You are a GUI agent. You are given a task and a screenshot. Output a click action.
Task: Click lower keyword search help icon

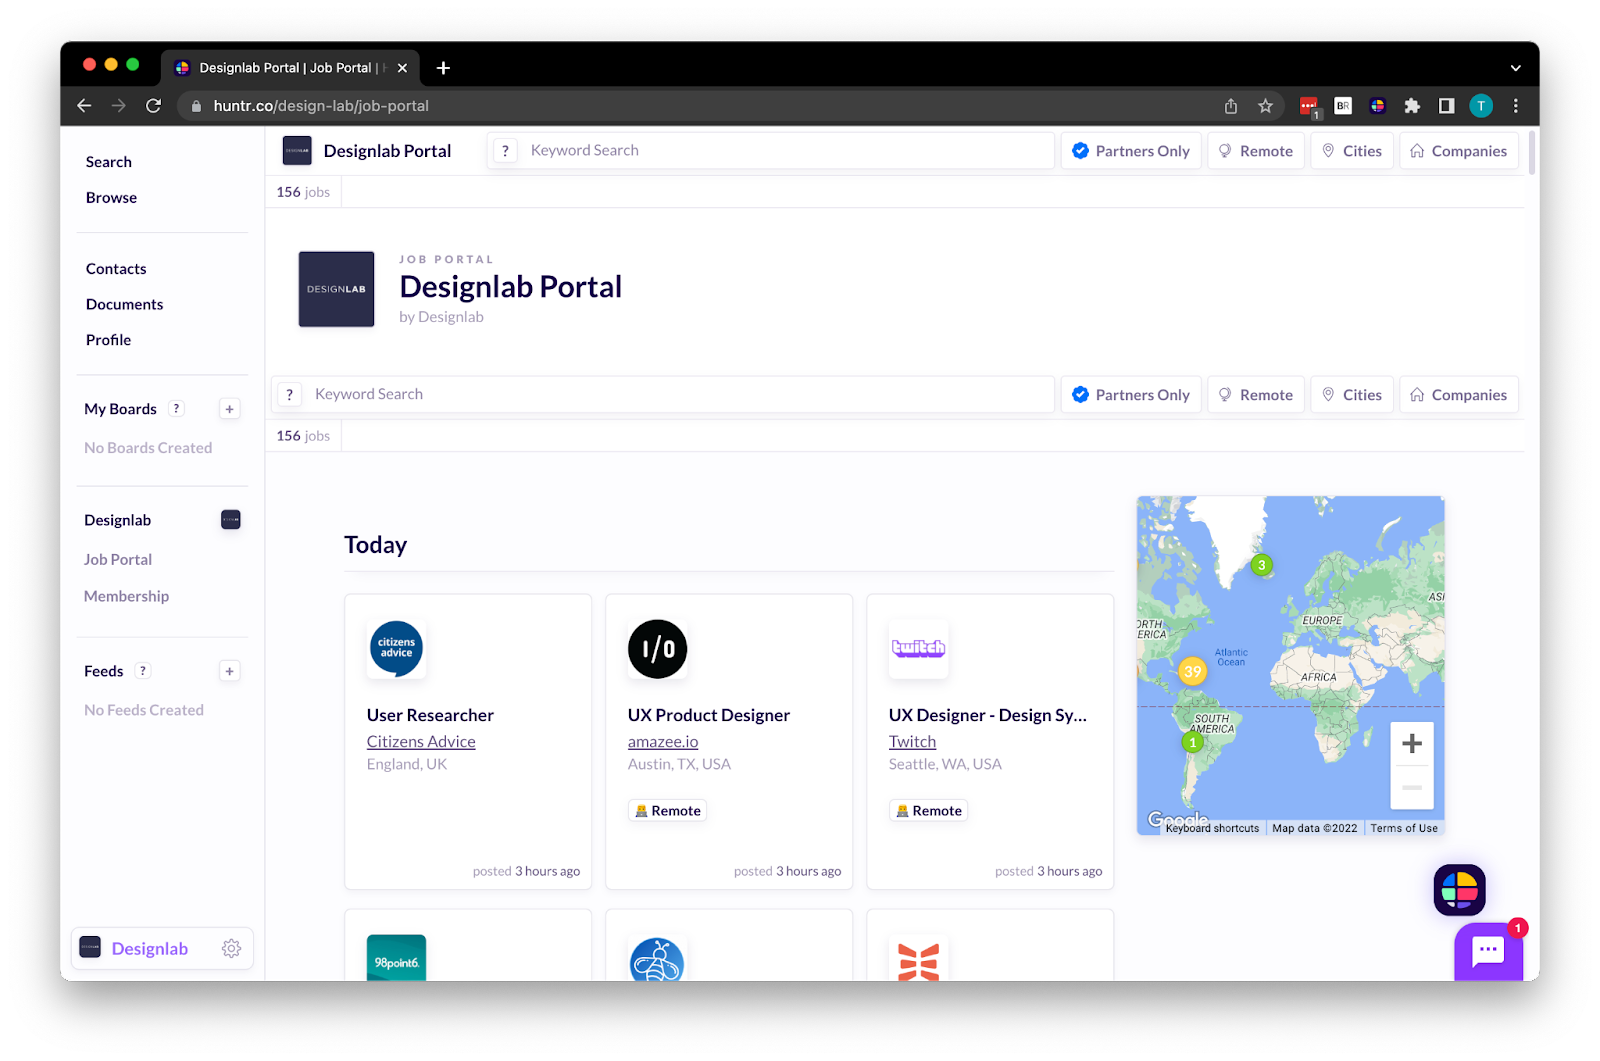tap(289, 395)
